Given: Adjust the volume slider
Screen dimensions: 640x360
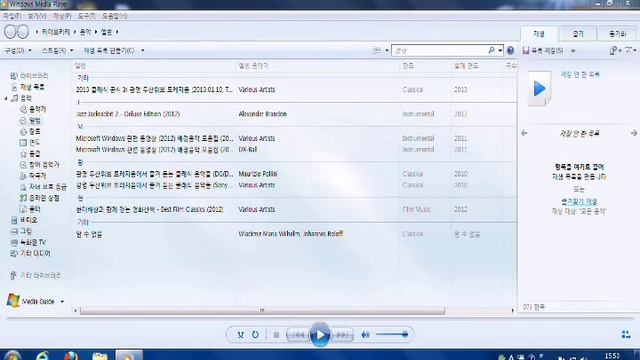Looking at the screenshot, I should 392,335.
